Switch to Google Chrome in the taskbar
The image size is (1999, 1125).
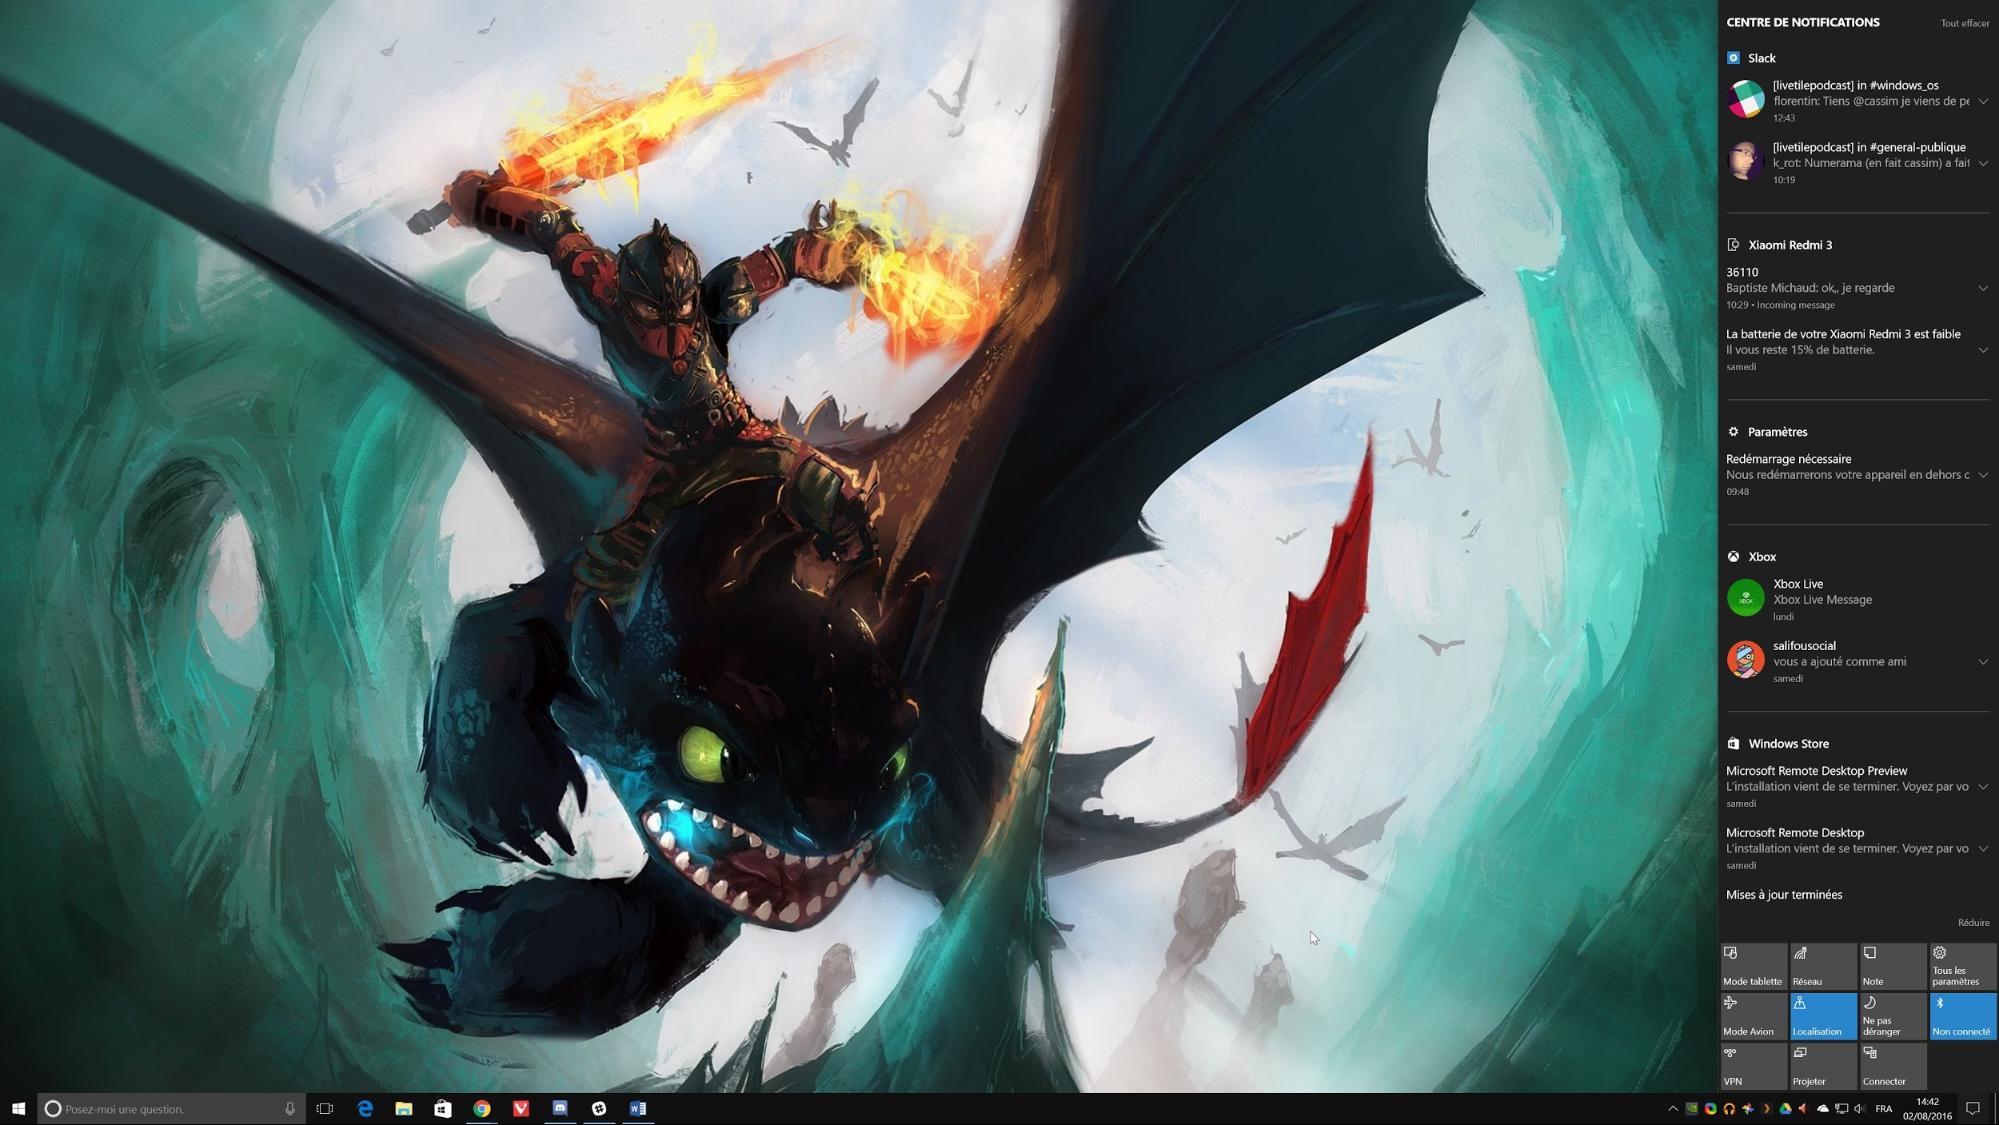pyautogui.click(x=482, y=1108)
